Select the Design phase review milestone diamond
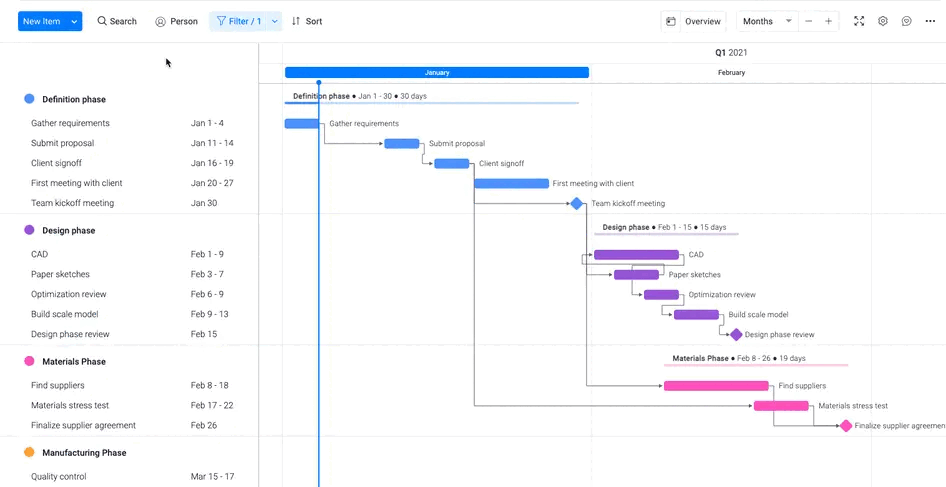This screenshot has height=487, width=946. (x=736, y=335)
